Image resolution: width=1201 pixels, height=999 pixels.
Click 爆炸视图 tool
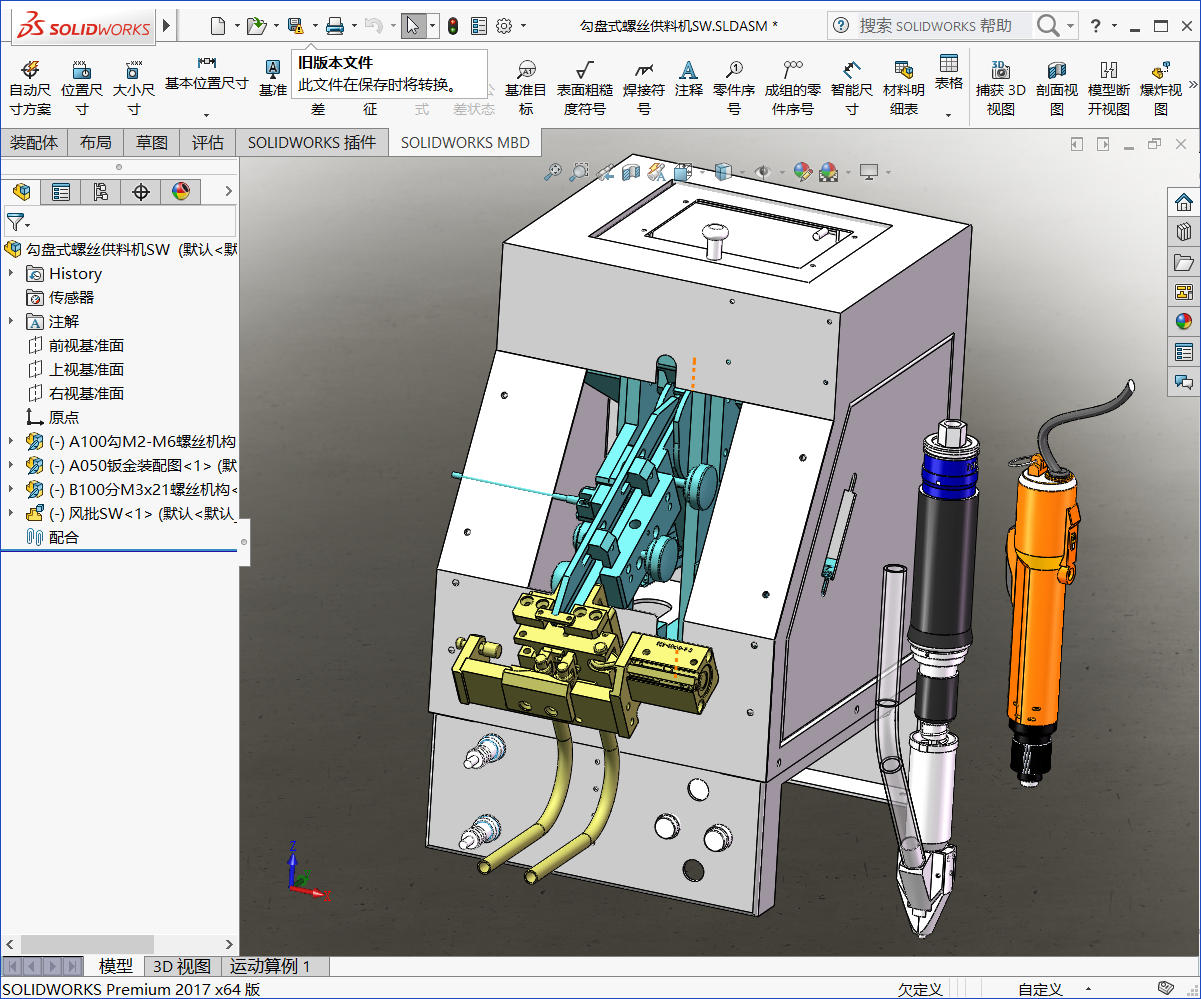[x=1161, y=87]
